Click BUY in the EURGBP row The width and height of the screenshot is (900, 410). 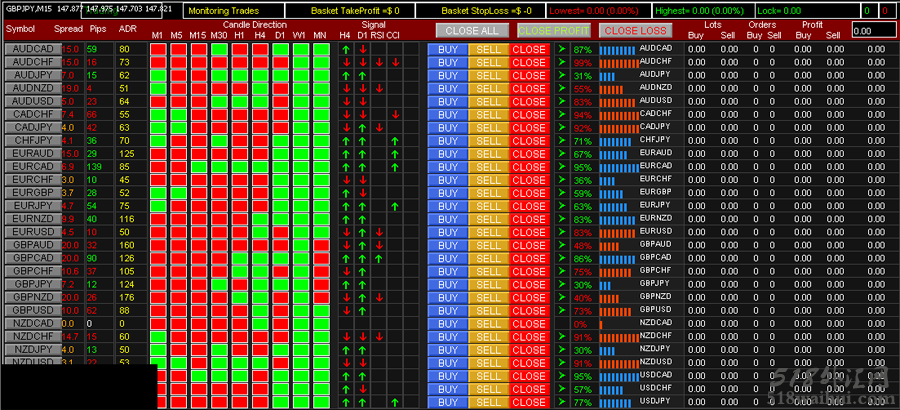[448, 193]
